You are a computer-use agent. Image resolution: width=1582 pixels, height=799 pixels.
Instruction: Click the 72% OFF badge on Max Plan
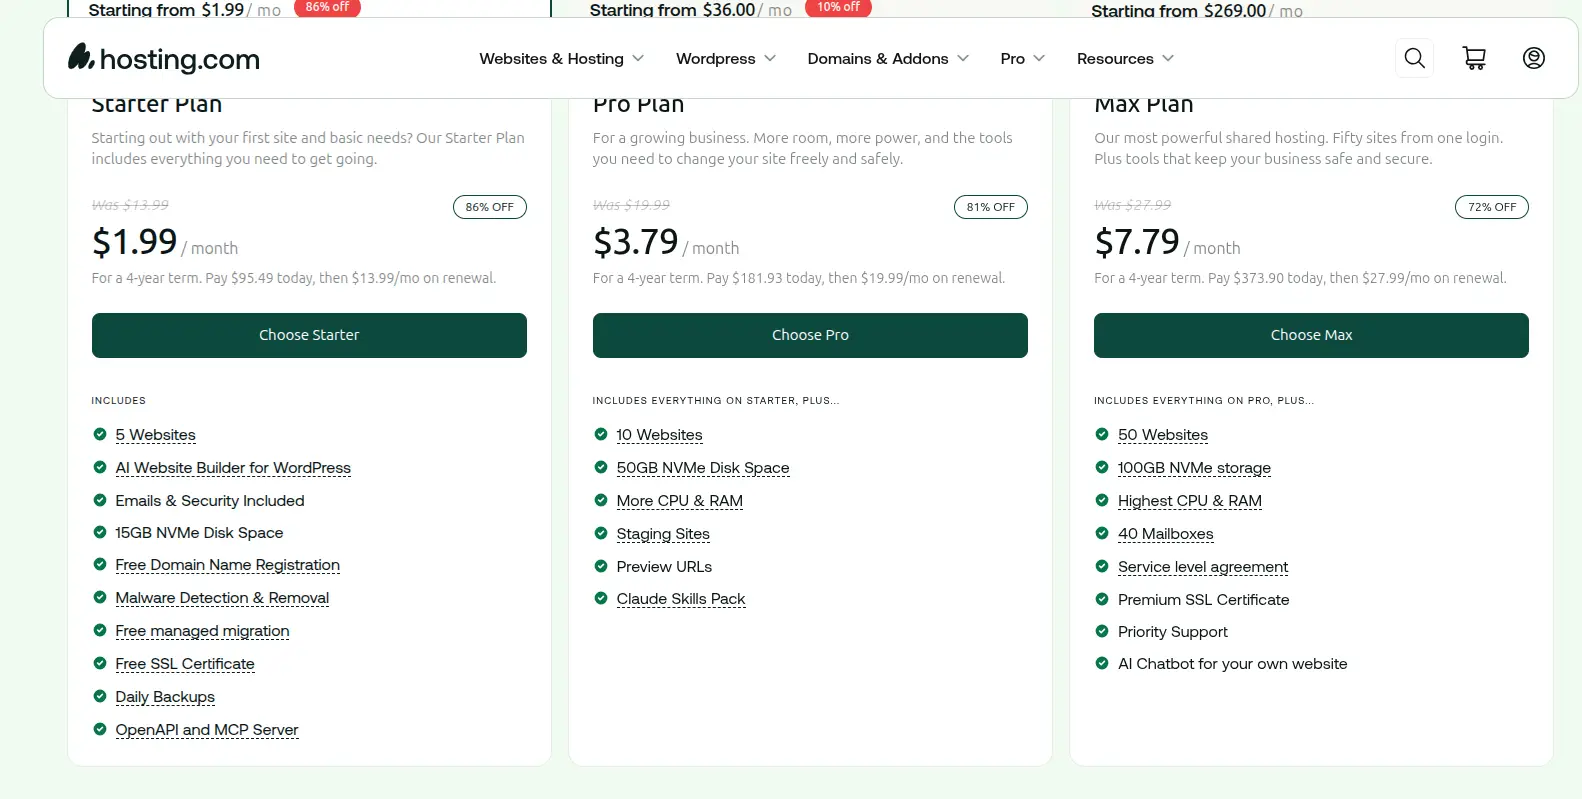(1492, 207)
